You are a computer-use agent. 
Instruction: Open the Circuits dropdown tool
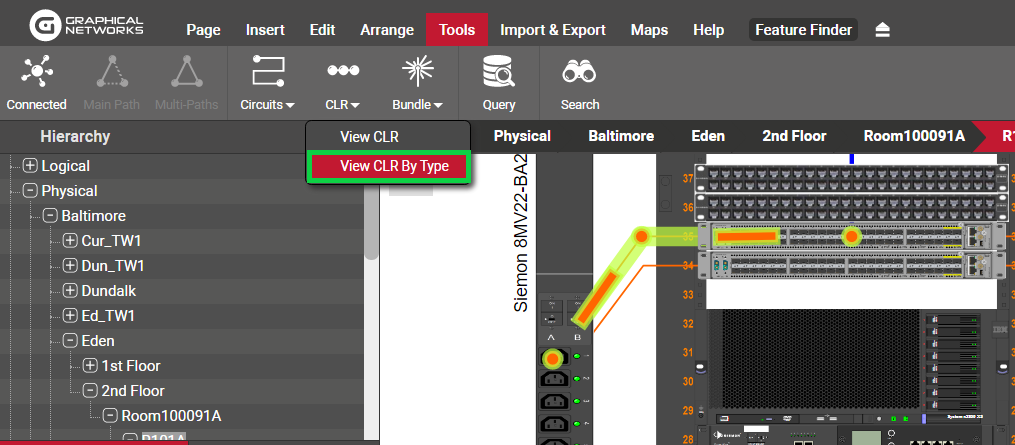(267, 82)
